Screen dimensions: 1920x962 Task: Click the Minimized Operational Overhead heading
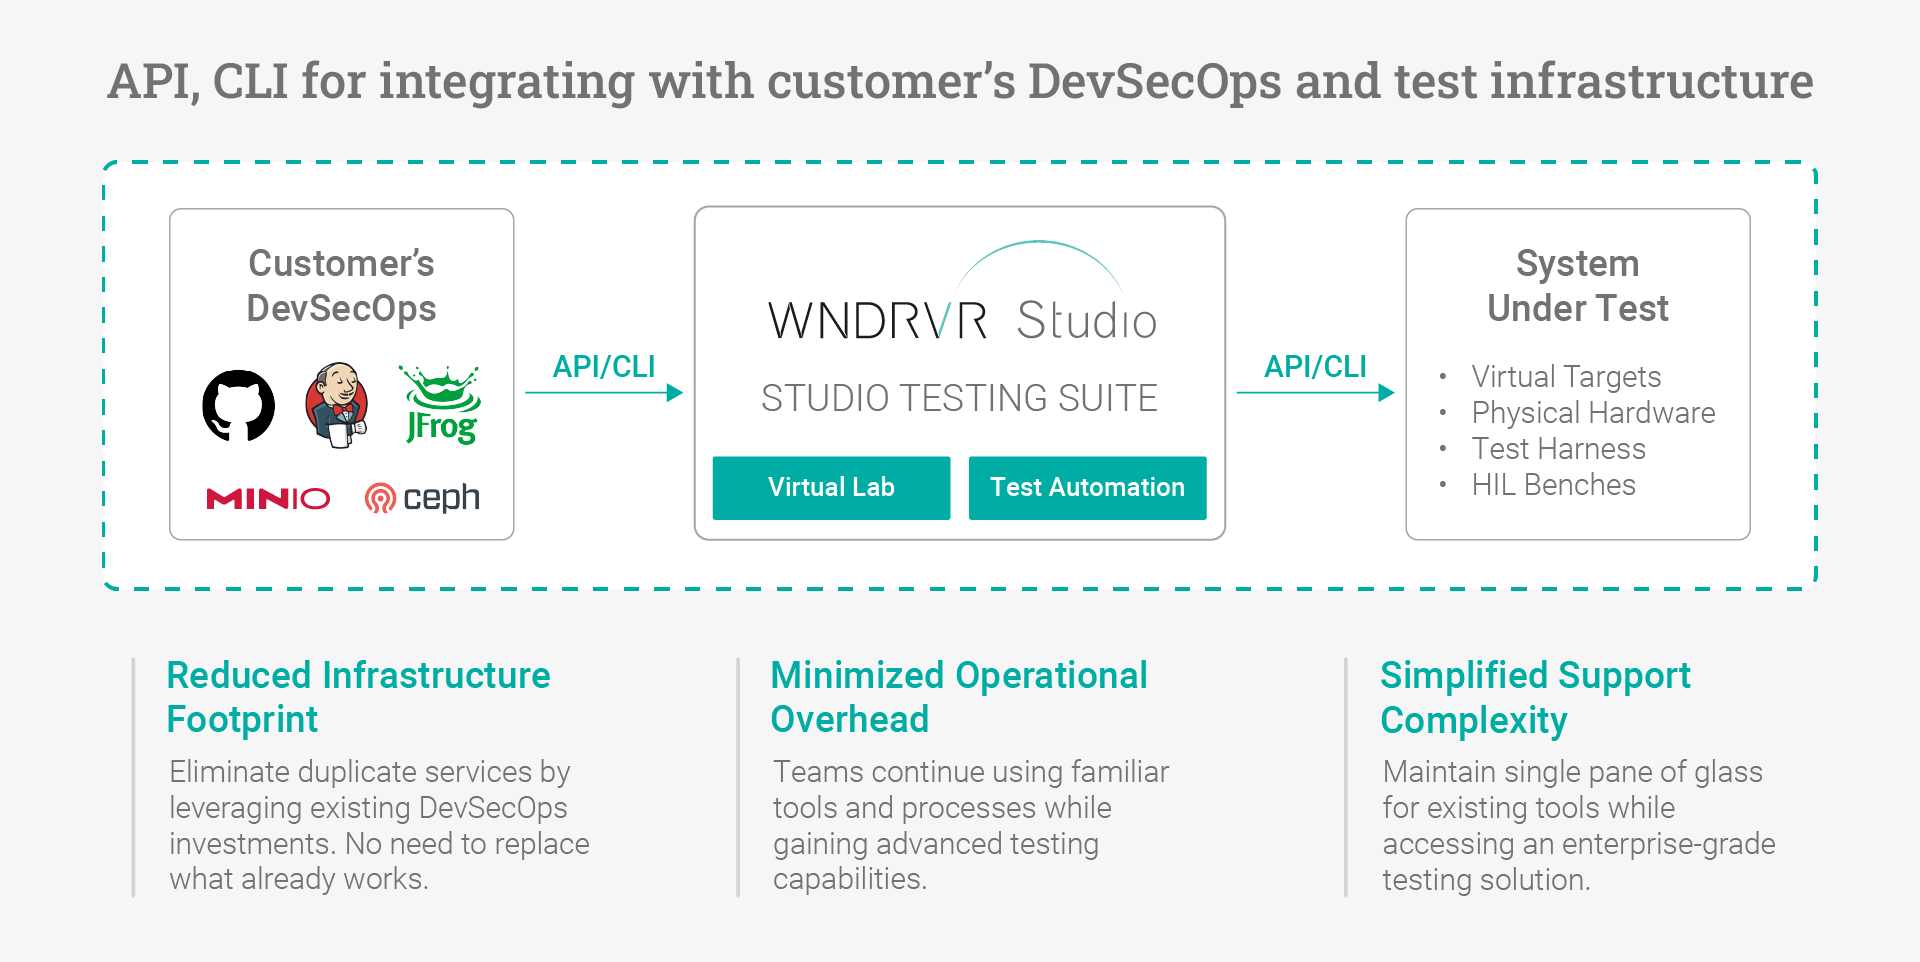(x=958, y=697)
